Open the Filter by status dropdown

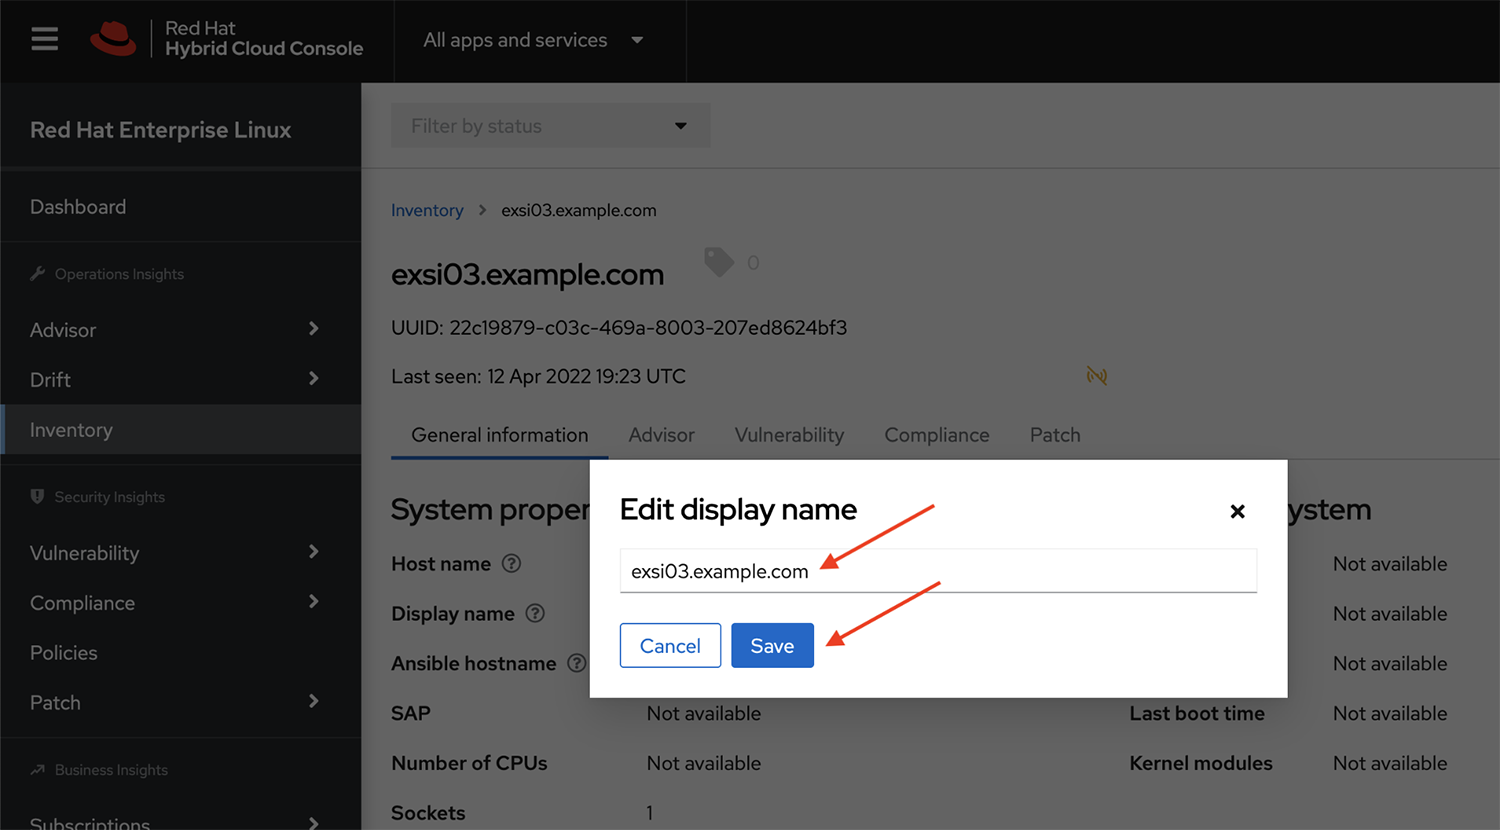pos(549,126)
